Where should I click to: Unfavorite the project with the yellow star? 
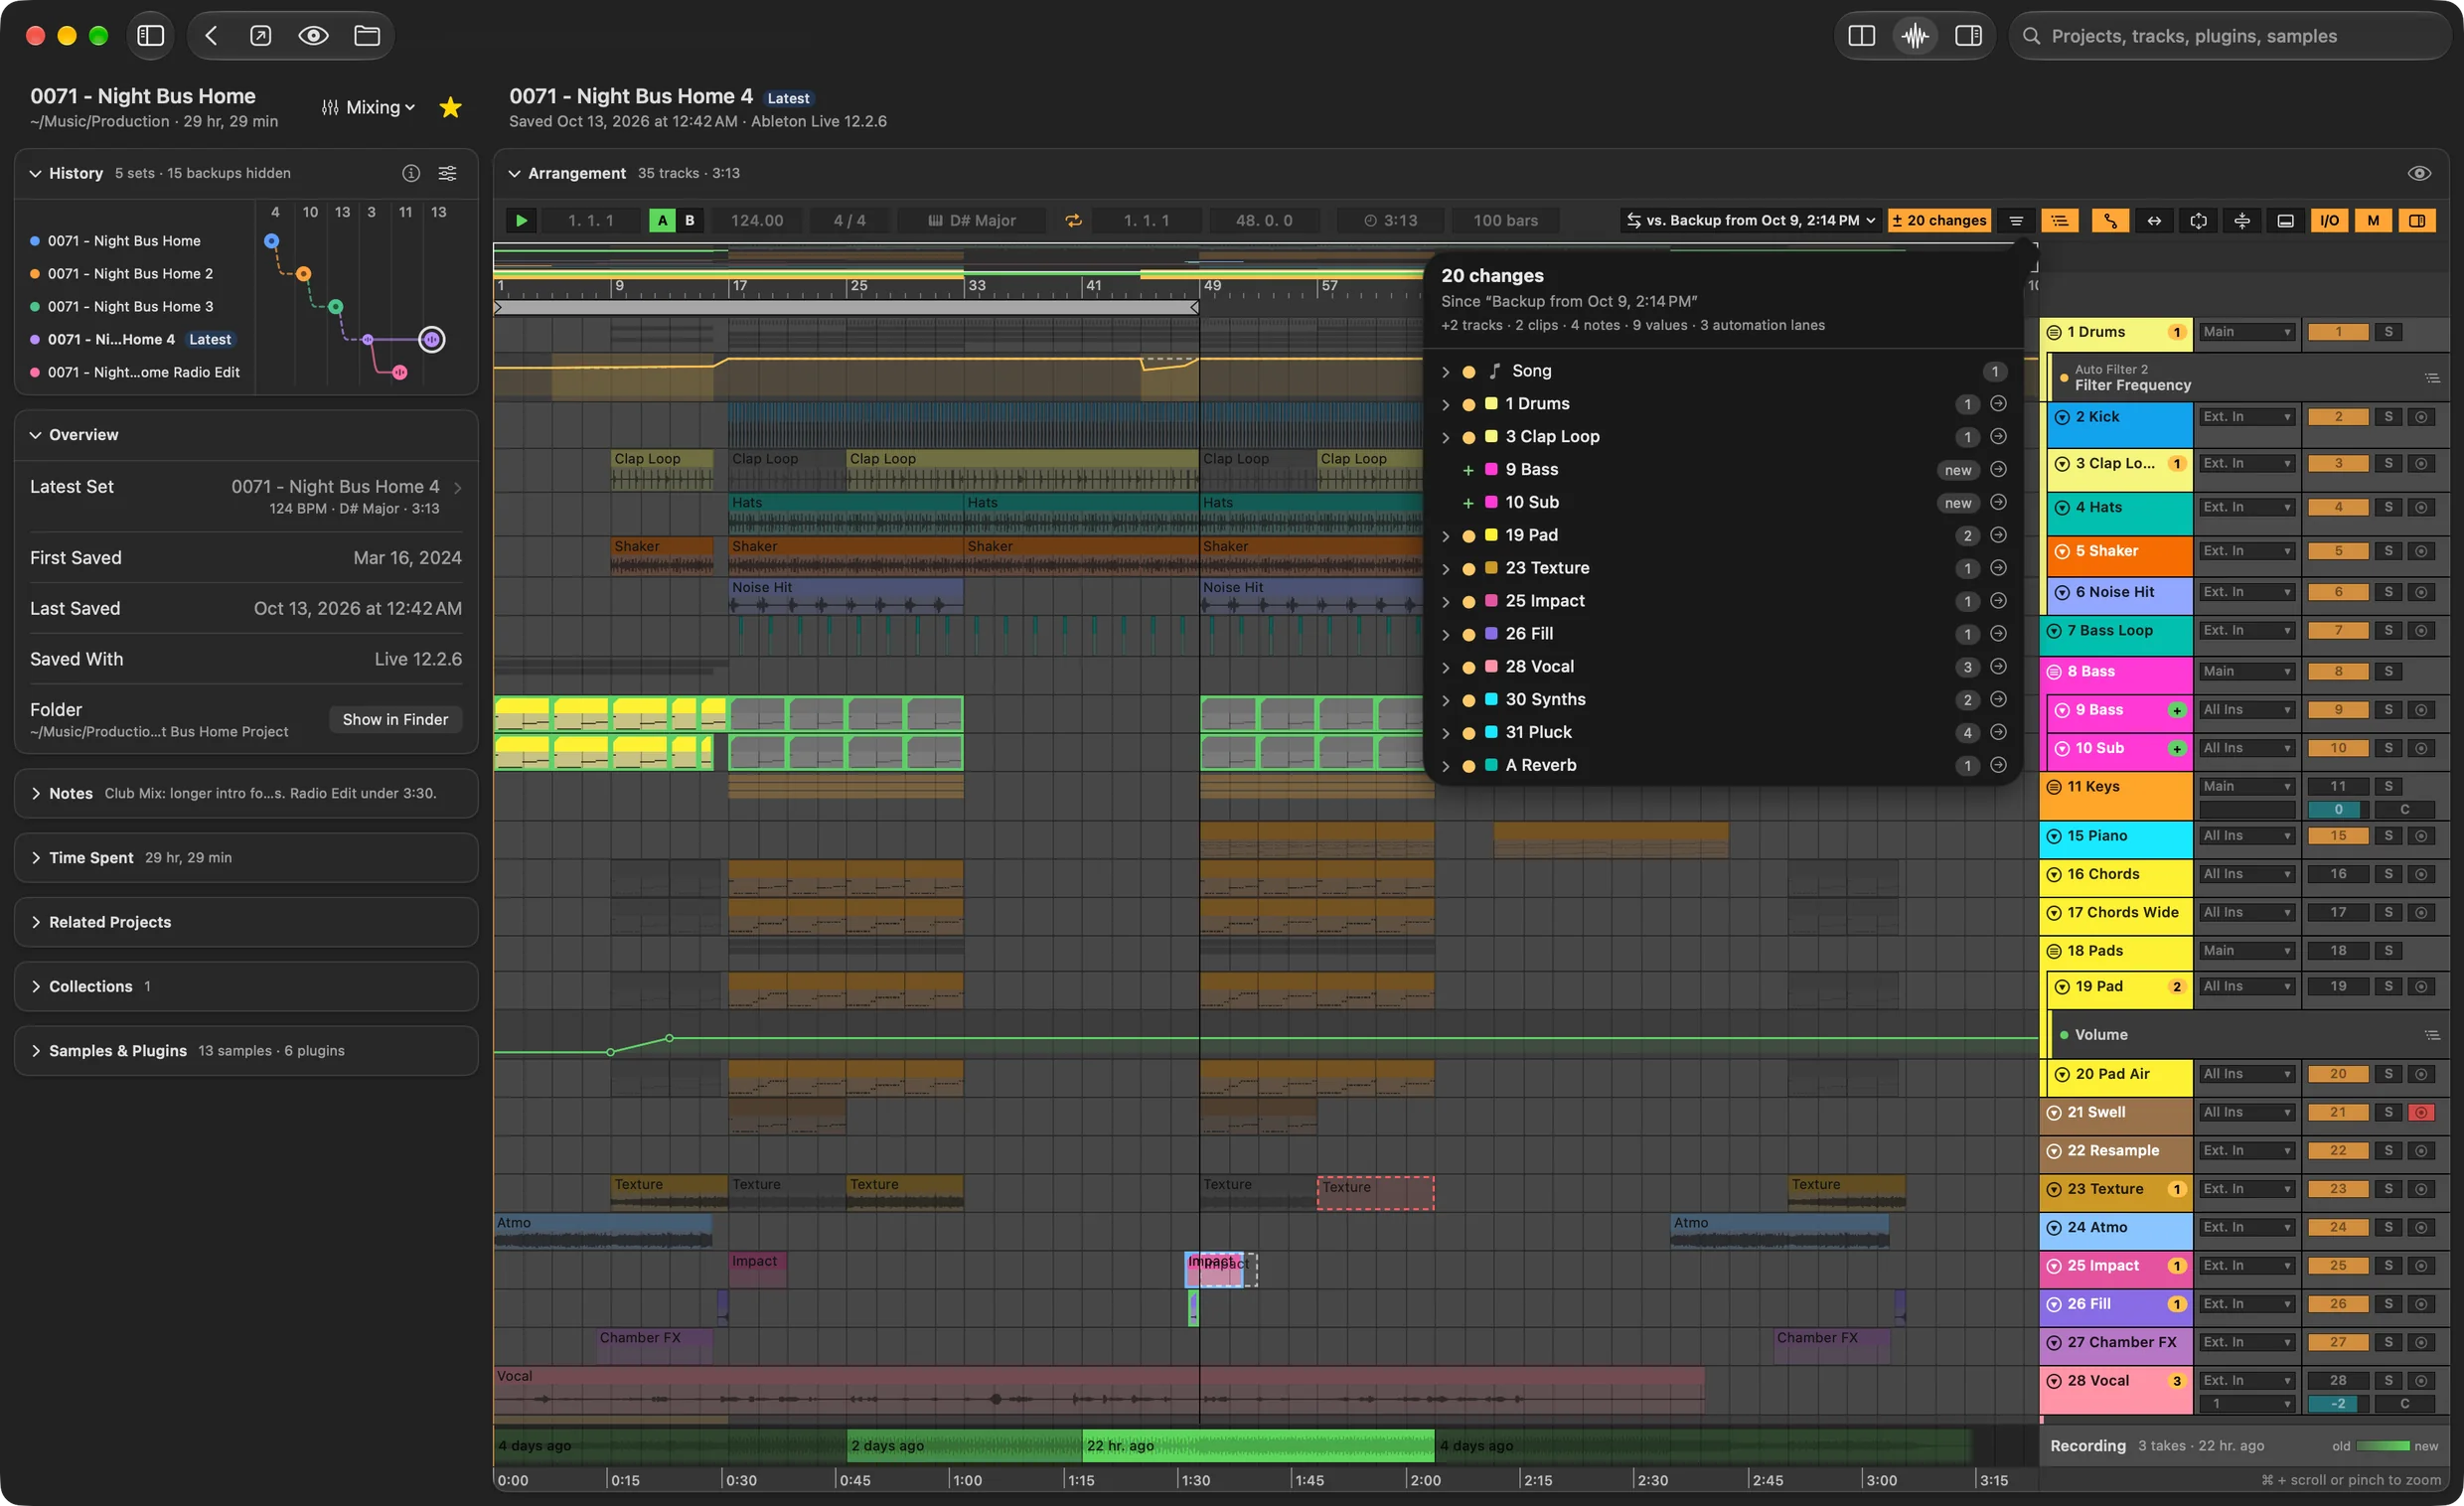(x=451, y=107)
